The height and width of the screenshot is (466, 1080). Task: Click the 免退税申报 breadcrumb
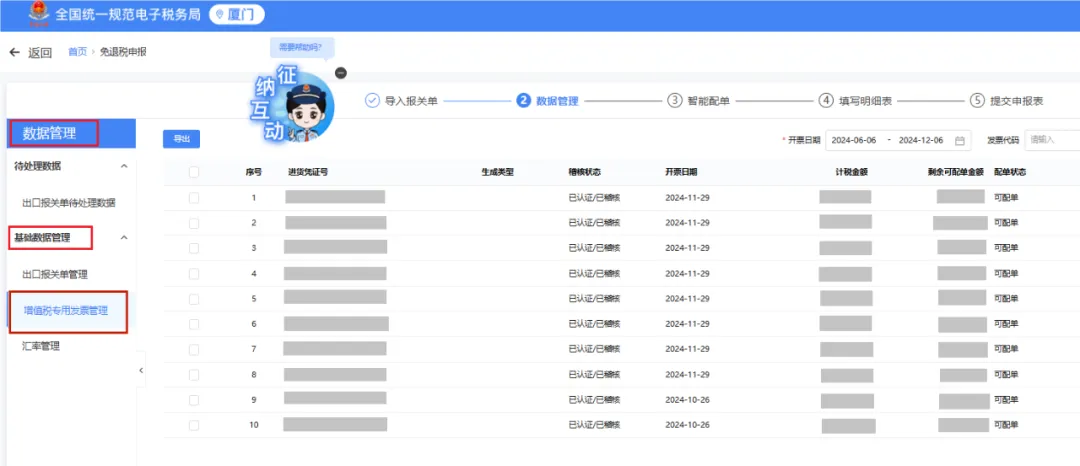click(x=123, y=52)
